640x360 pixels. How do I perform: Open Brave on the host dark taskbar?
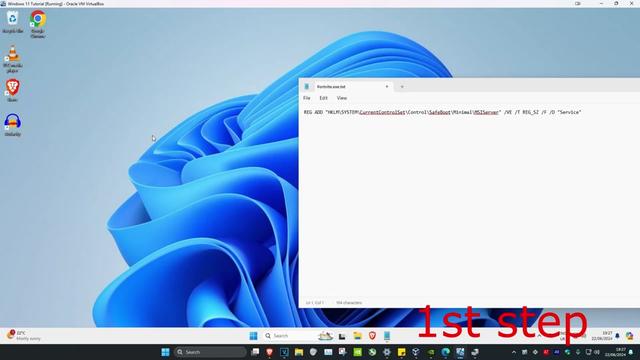269,352
